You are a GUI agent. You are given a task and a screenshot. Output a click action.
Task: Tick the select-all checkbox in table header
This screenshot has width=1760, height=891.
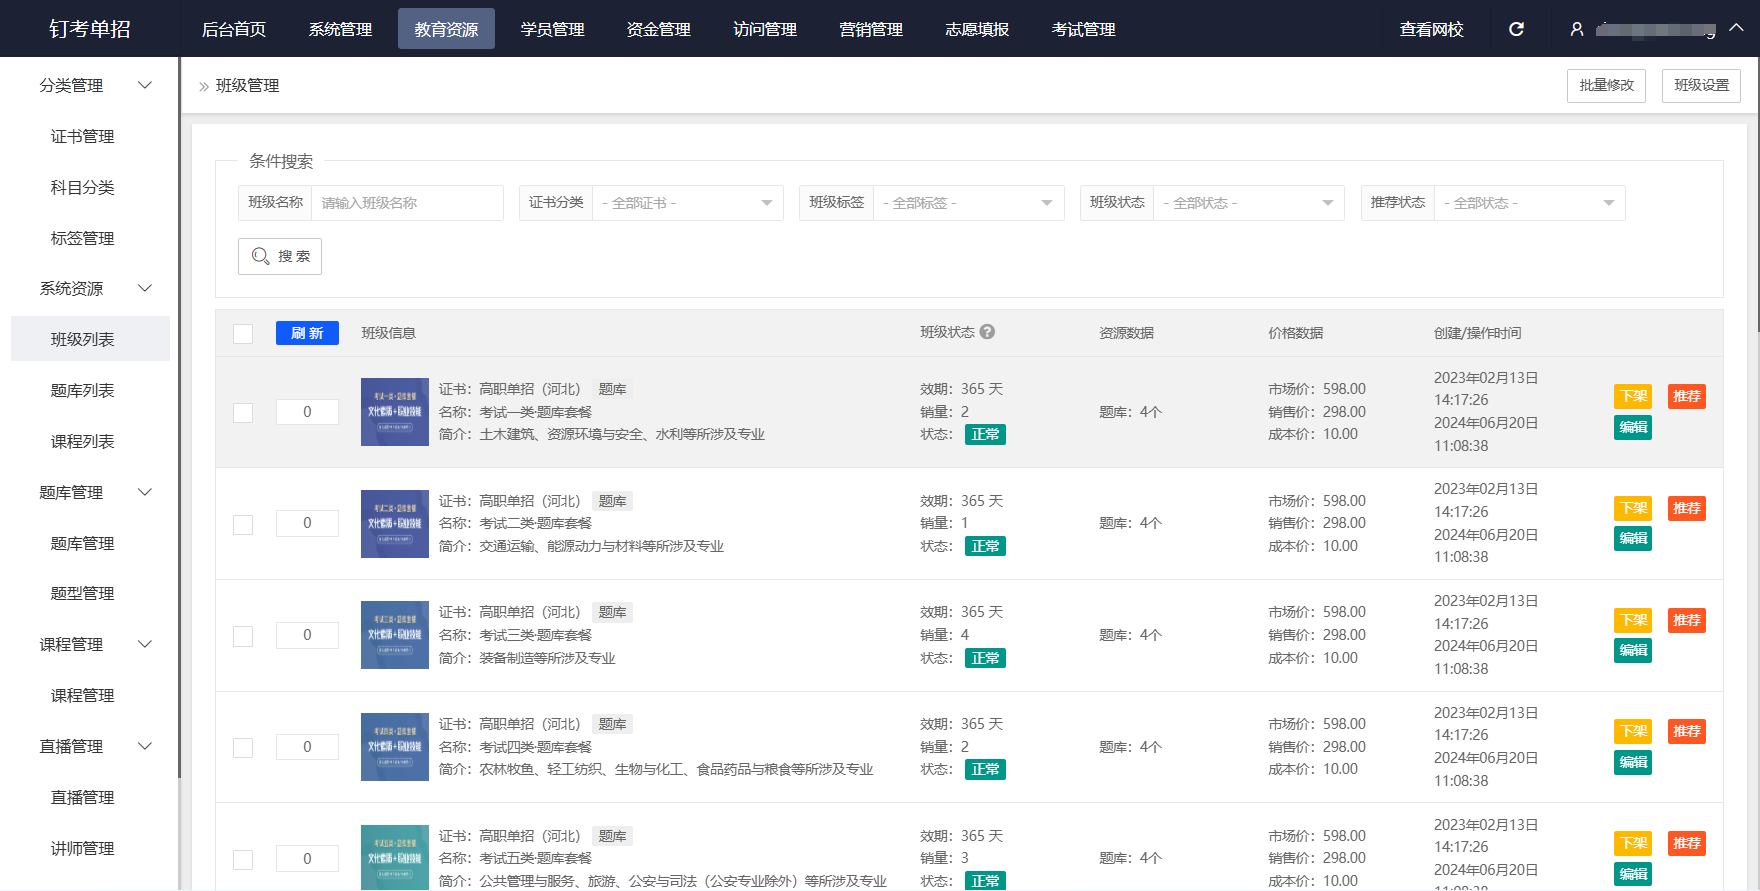click(x=243, y=333)
